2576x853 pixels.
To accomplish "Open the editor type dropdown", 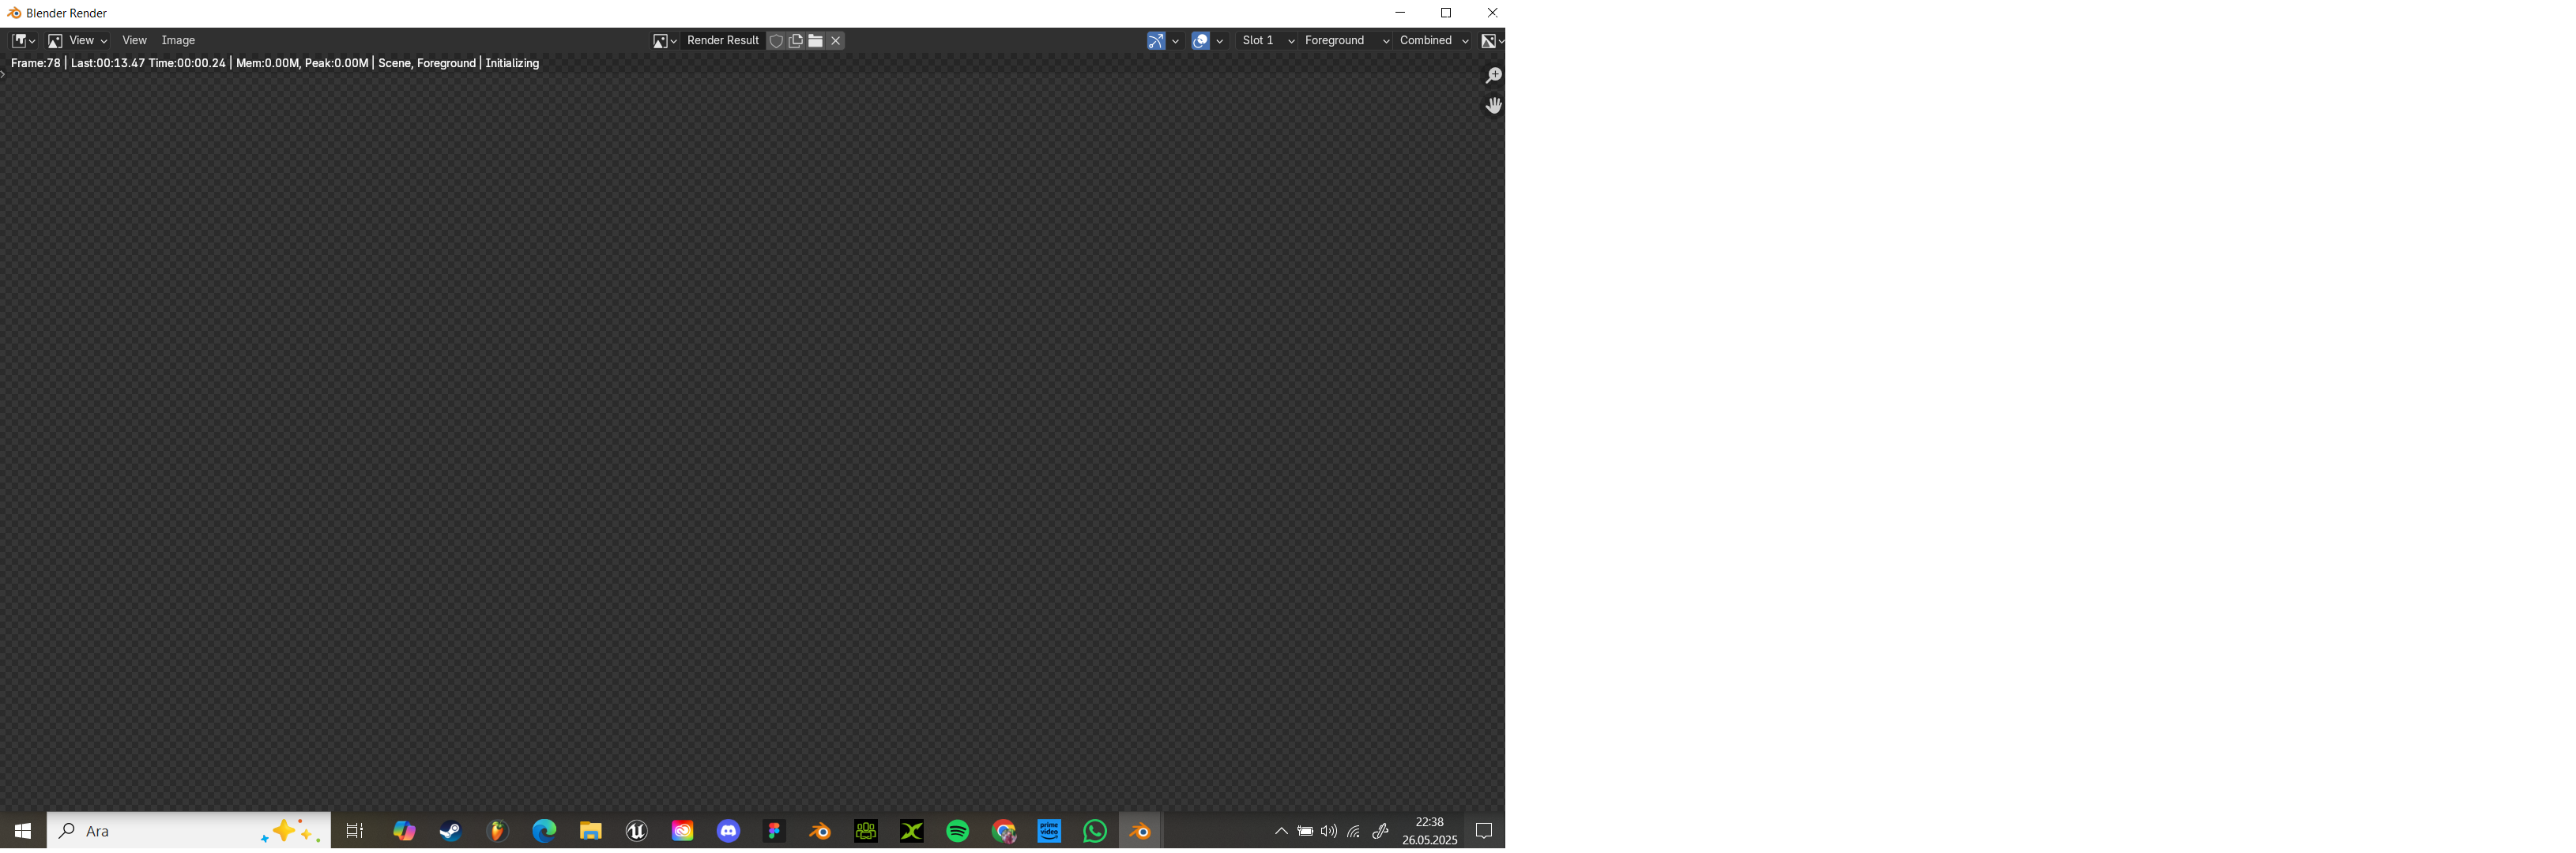I will pyautogui.click(x=23, y=41).
